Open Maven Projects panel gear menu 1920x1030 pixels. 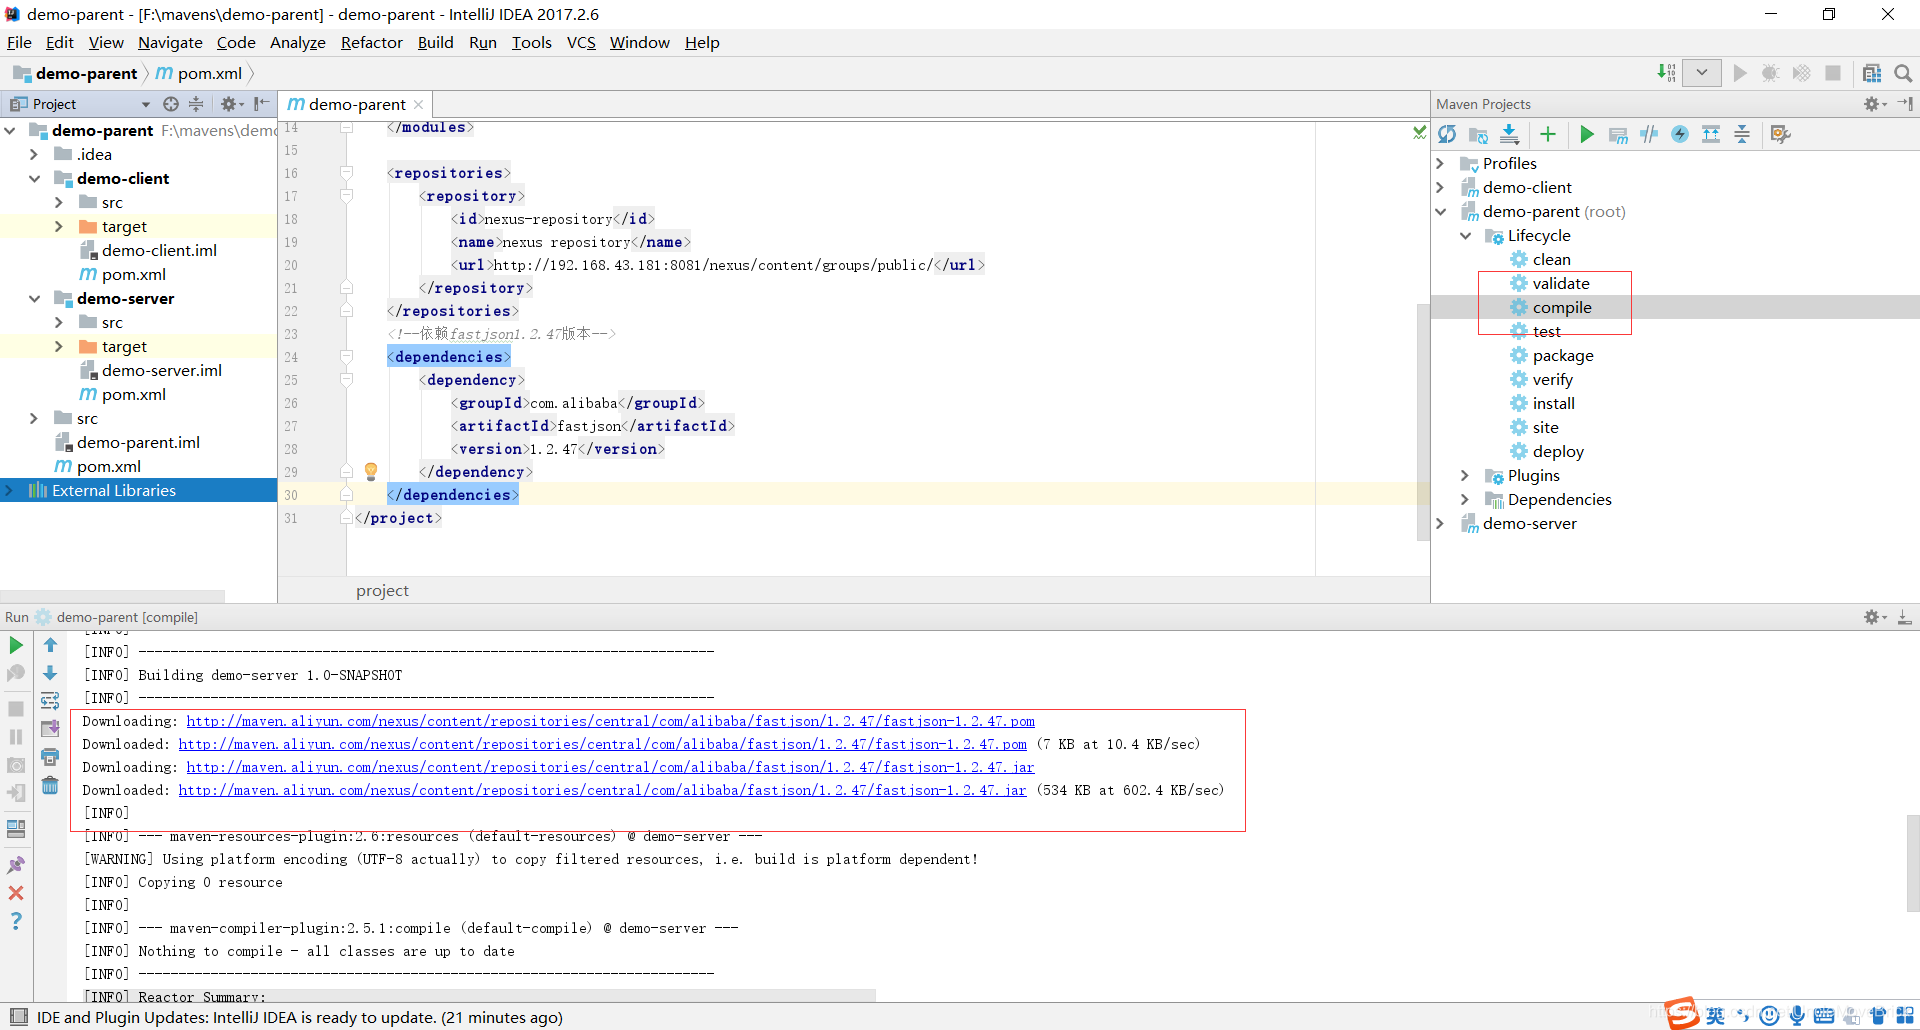tap(1874, 104)
